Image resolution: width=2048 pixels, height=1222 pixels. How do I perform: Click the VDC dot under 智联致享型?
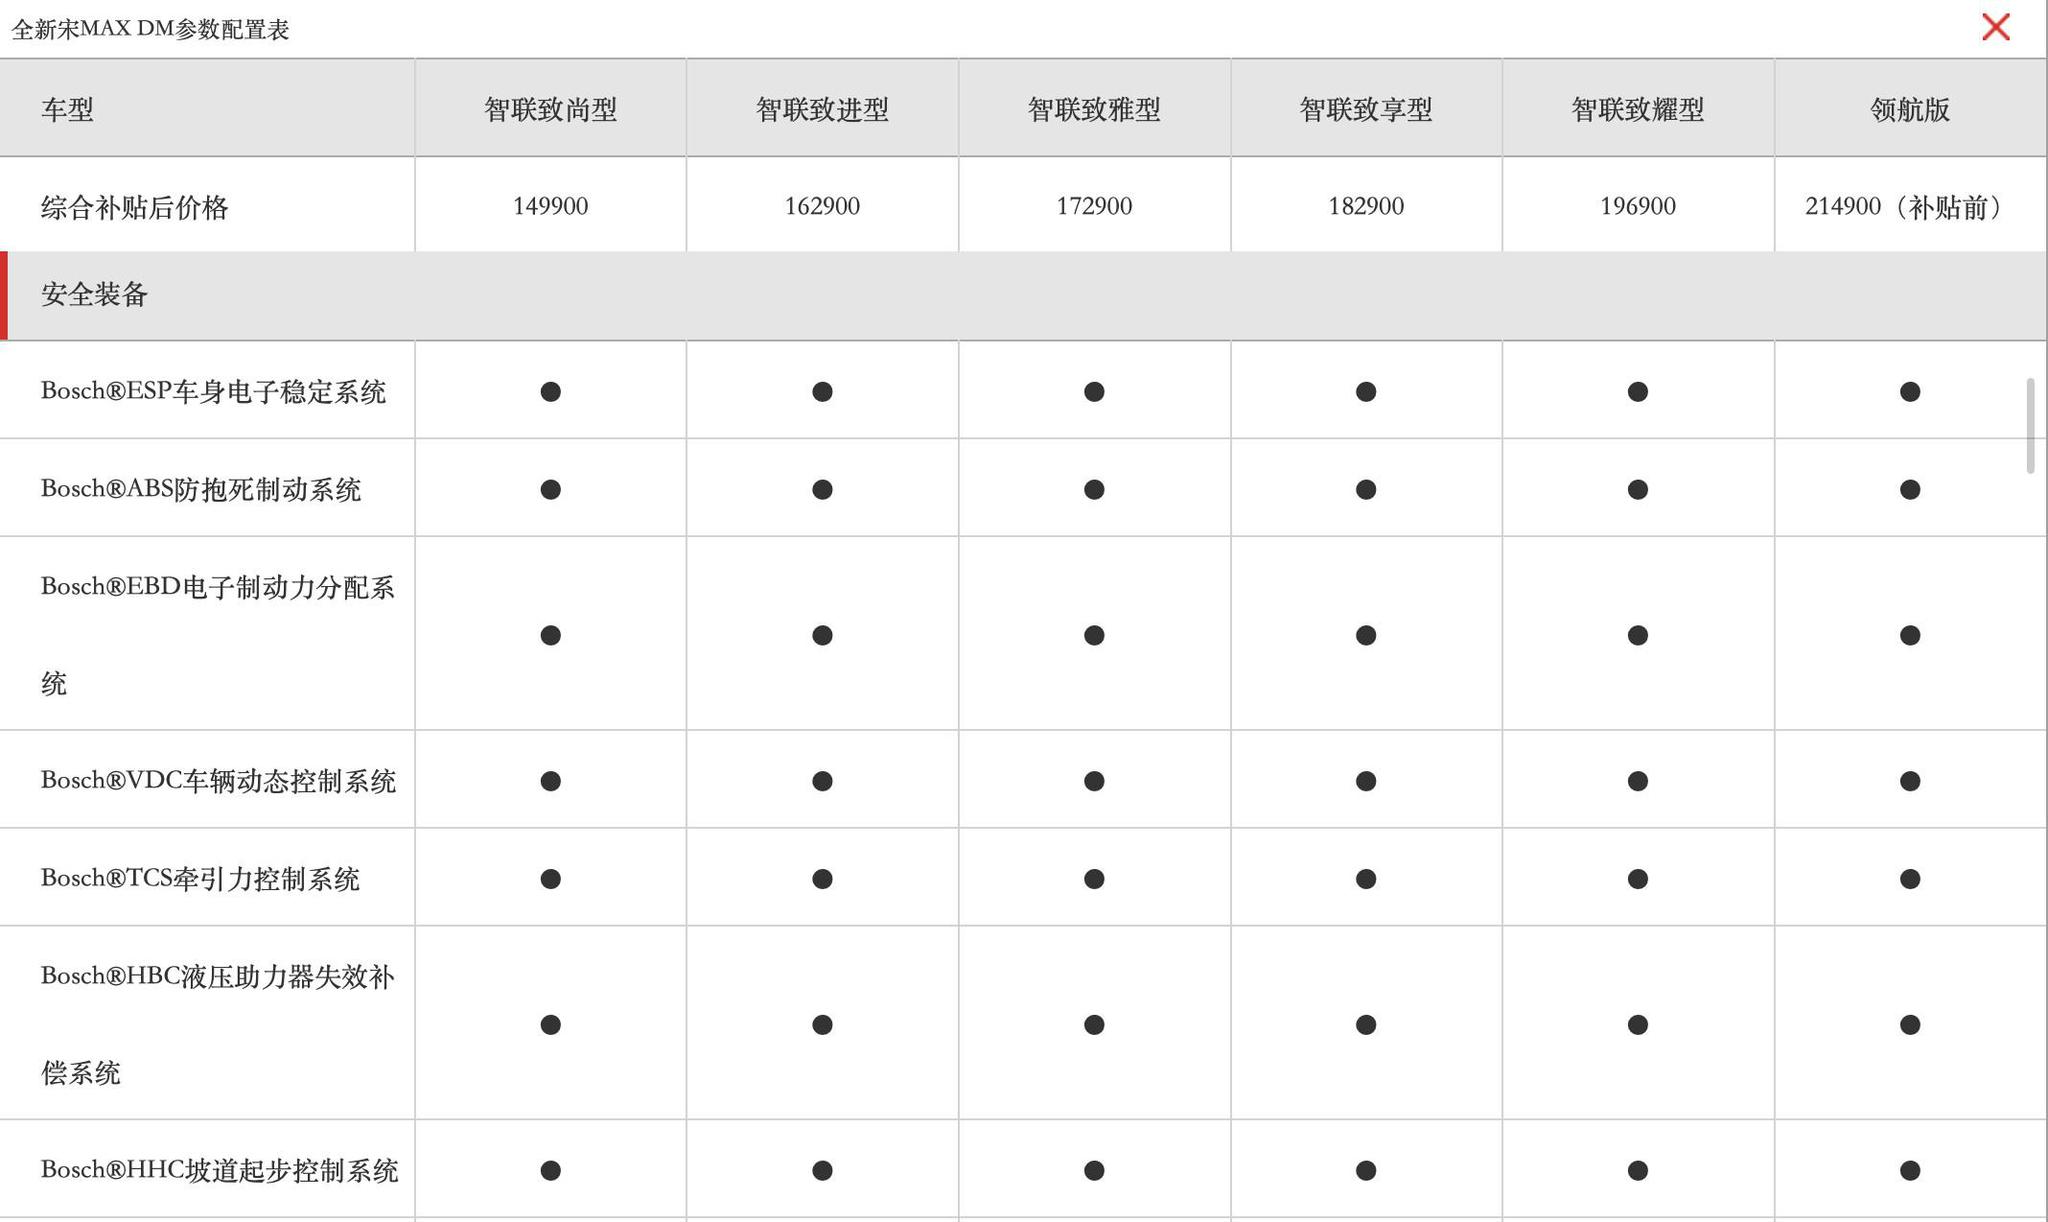coord(1366,781)
